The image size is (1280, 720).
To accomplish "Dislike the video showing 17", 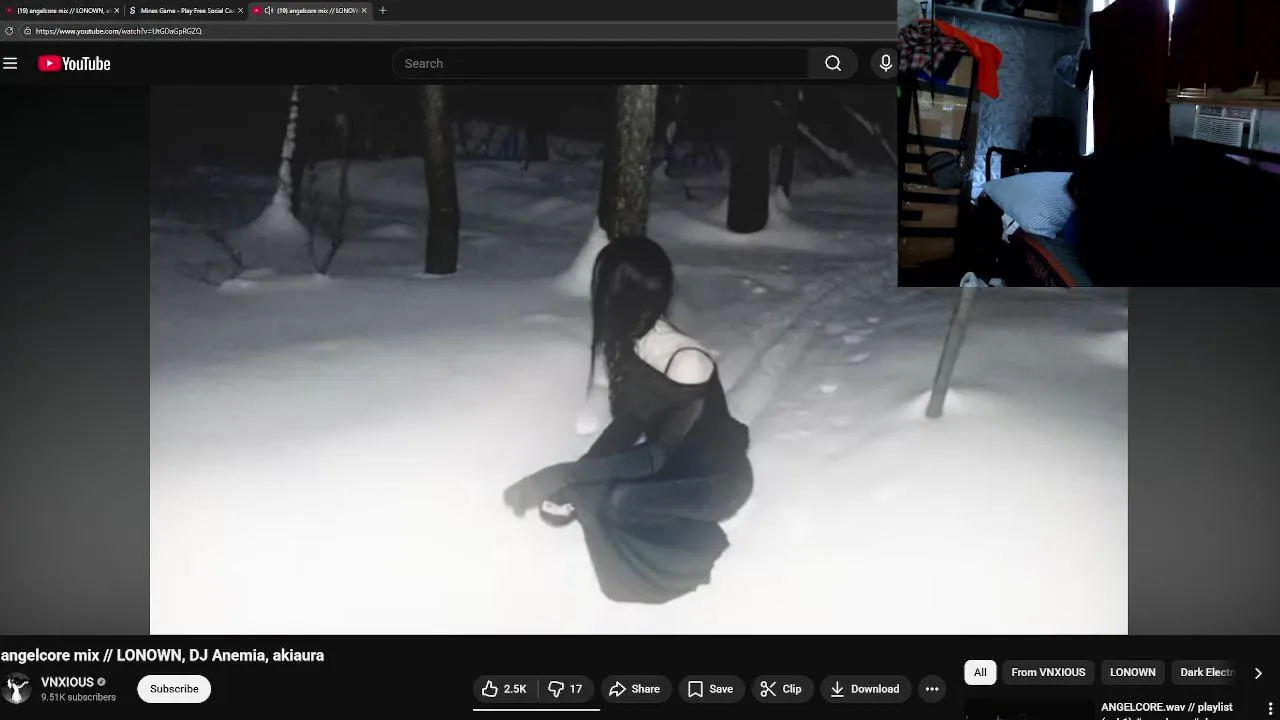I will (x=567, y=689).
